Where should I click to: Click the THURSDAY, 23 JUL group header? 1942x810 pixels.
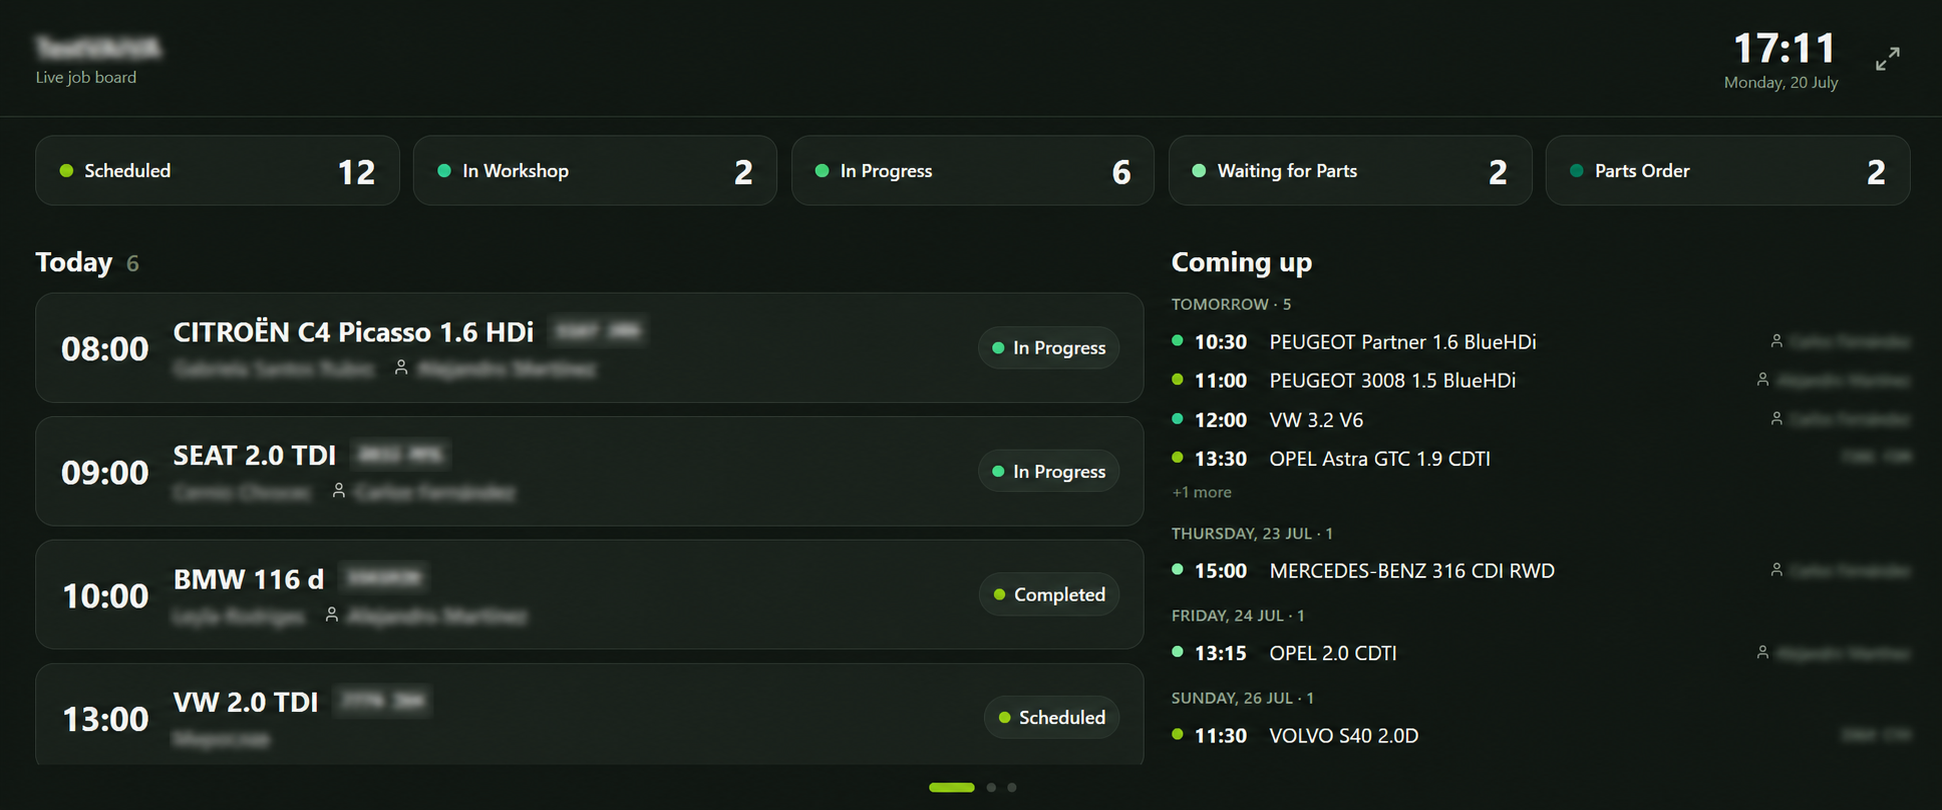point(1252,534)
